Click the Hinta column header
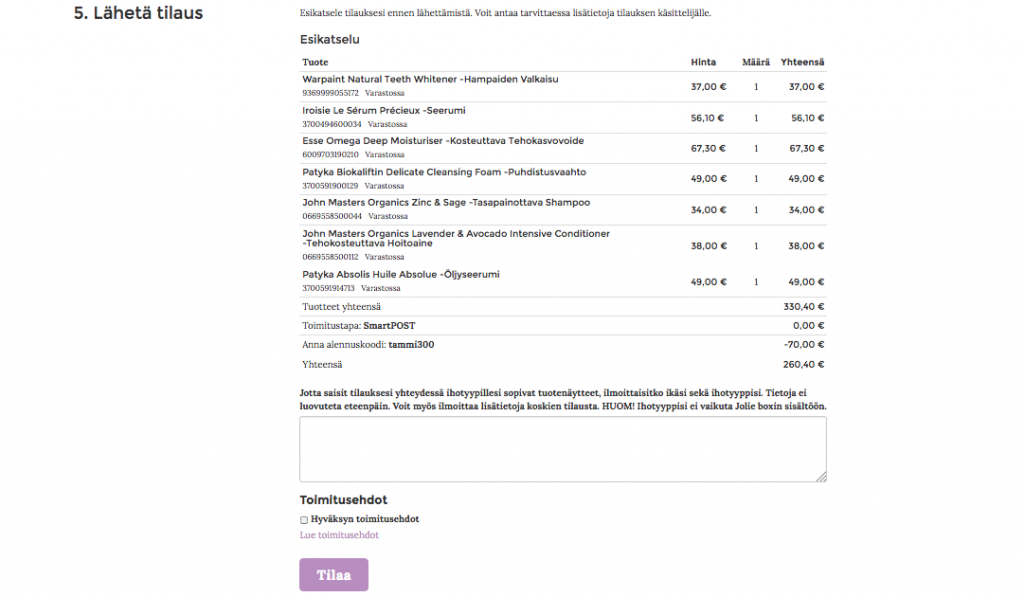This screenshot has height=597, width=1024. pos(703,62)
